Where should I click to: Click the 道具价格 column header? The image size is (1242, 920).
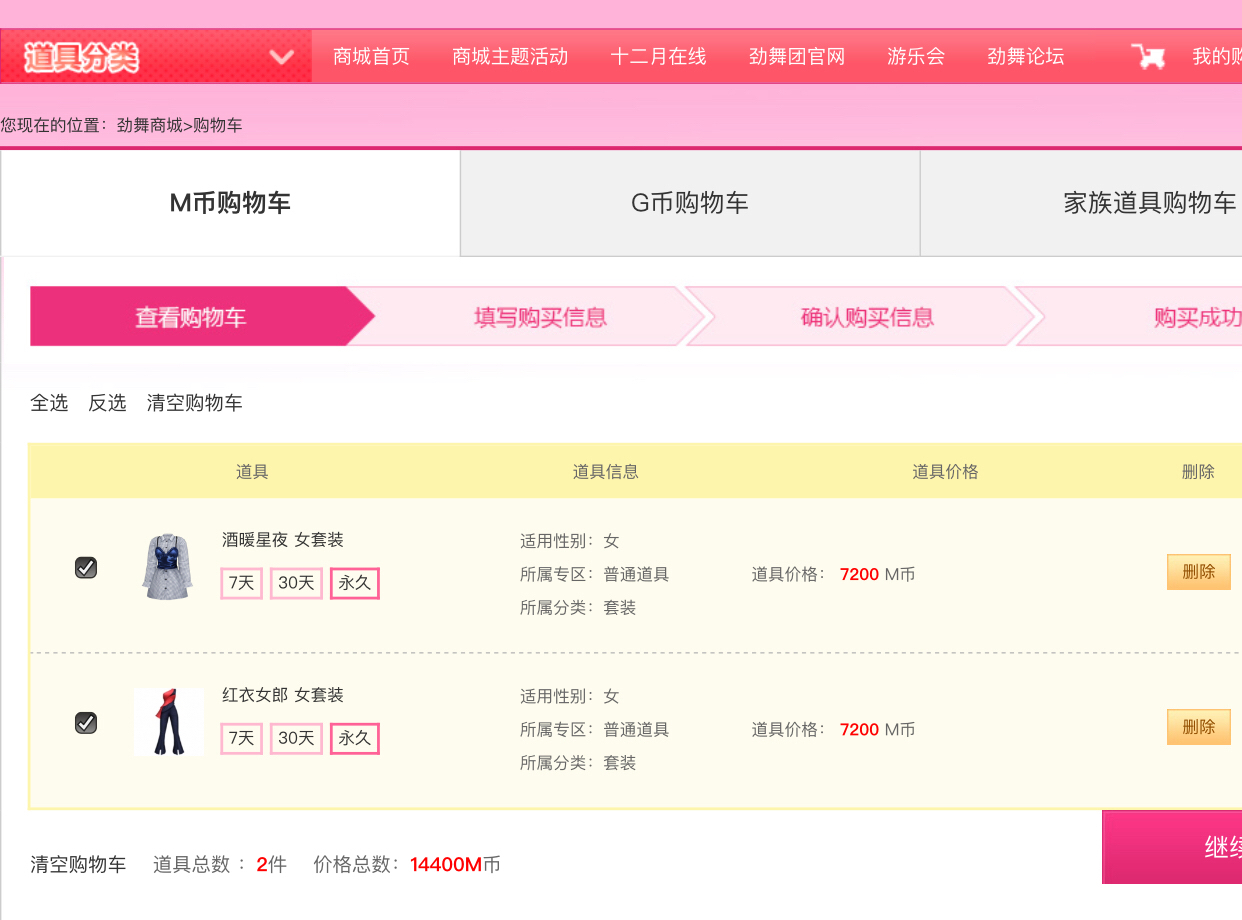click(x=945, y=472)
